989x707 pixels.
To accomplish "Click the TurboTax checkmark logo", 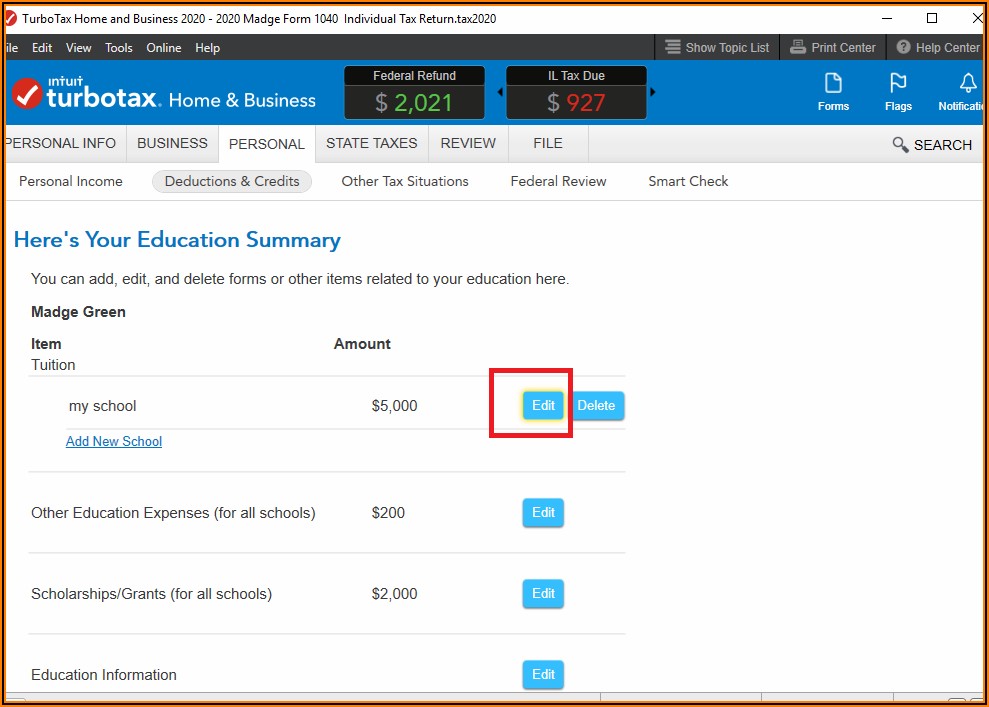I will (27, 95).
